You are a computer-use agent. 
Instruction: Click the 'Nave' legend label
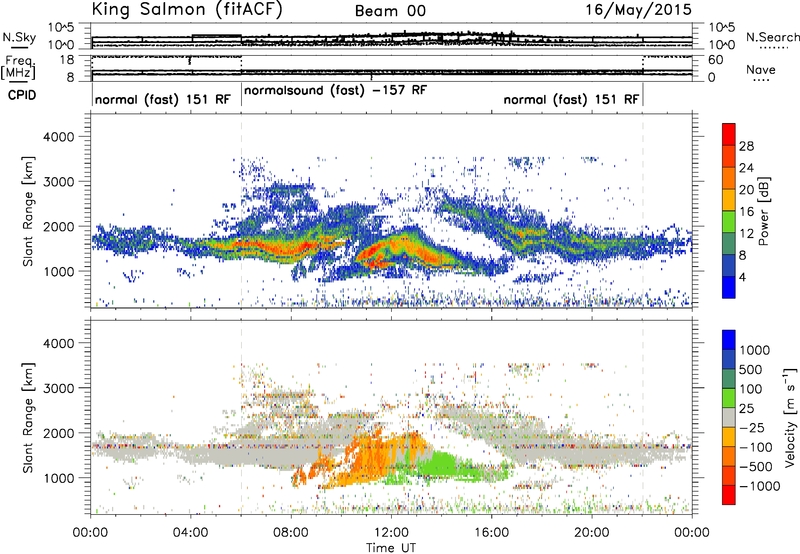tap(760, 69)
